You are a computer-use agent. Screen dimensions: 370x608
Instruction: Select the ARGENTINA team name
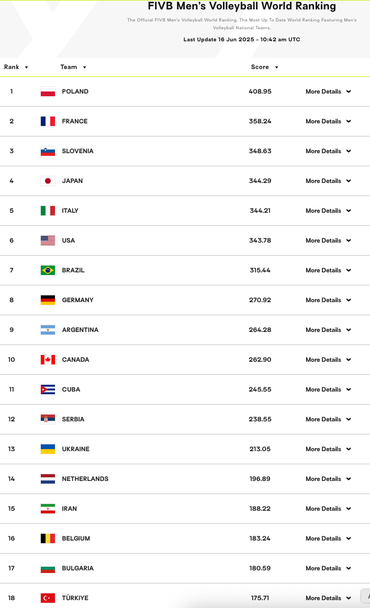click(80, 330)
